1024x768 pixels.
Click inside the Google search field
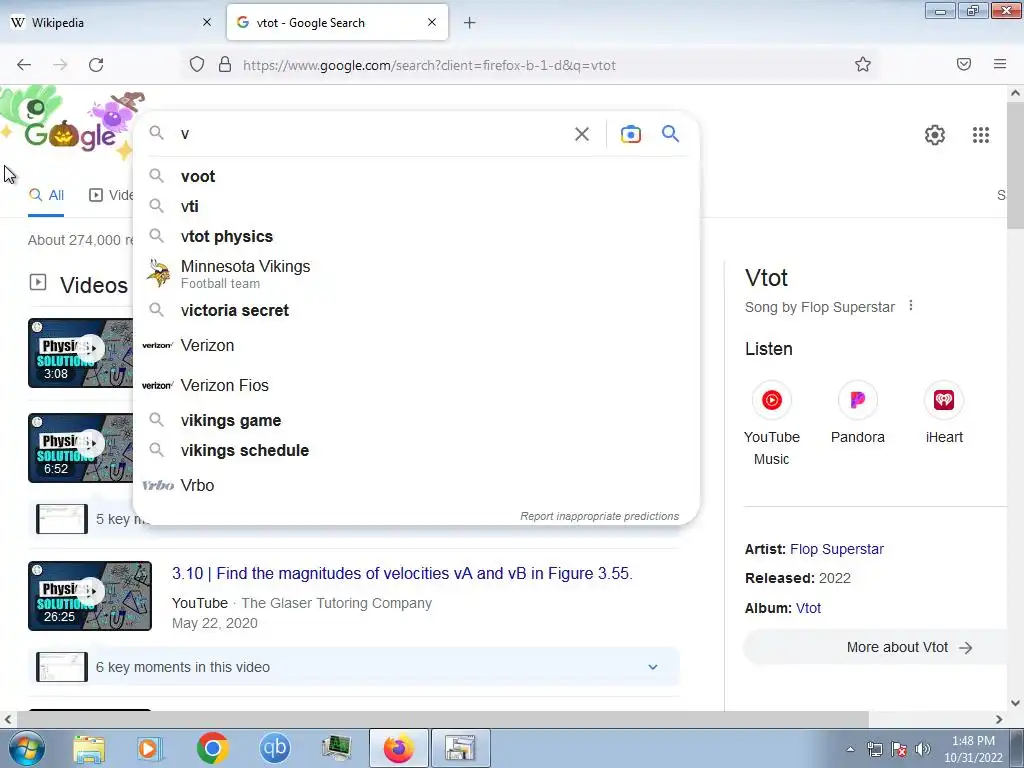click(372, 134)
